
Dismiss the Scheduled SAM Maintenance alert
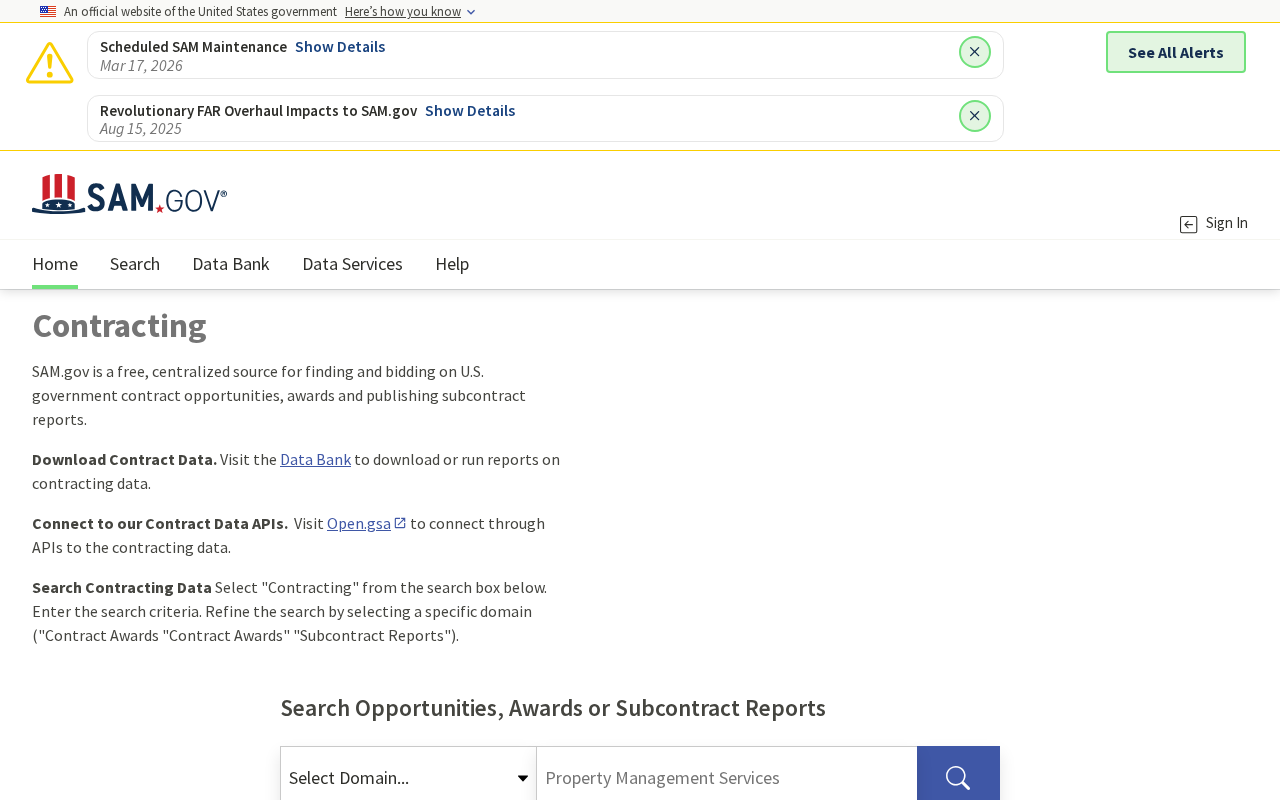click(974, 52)
